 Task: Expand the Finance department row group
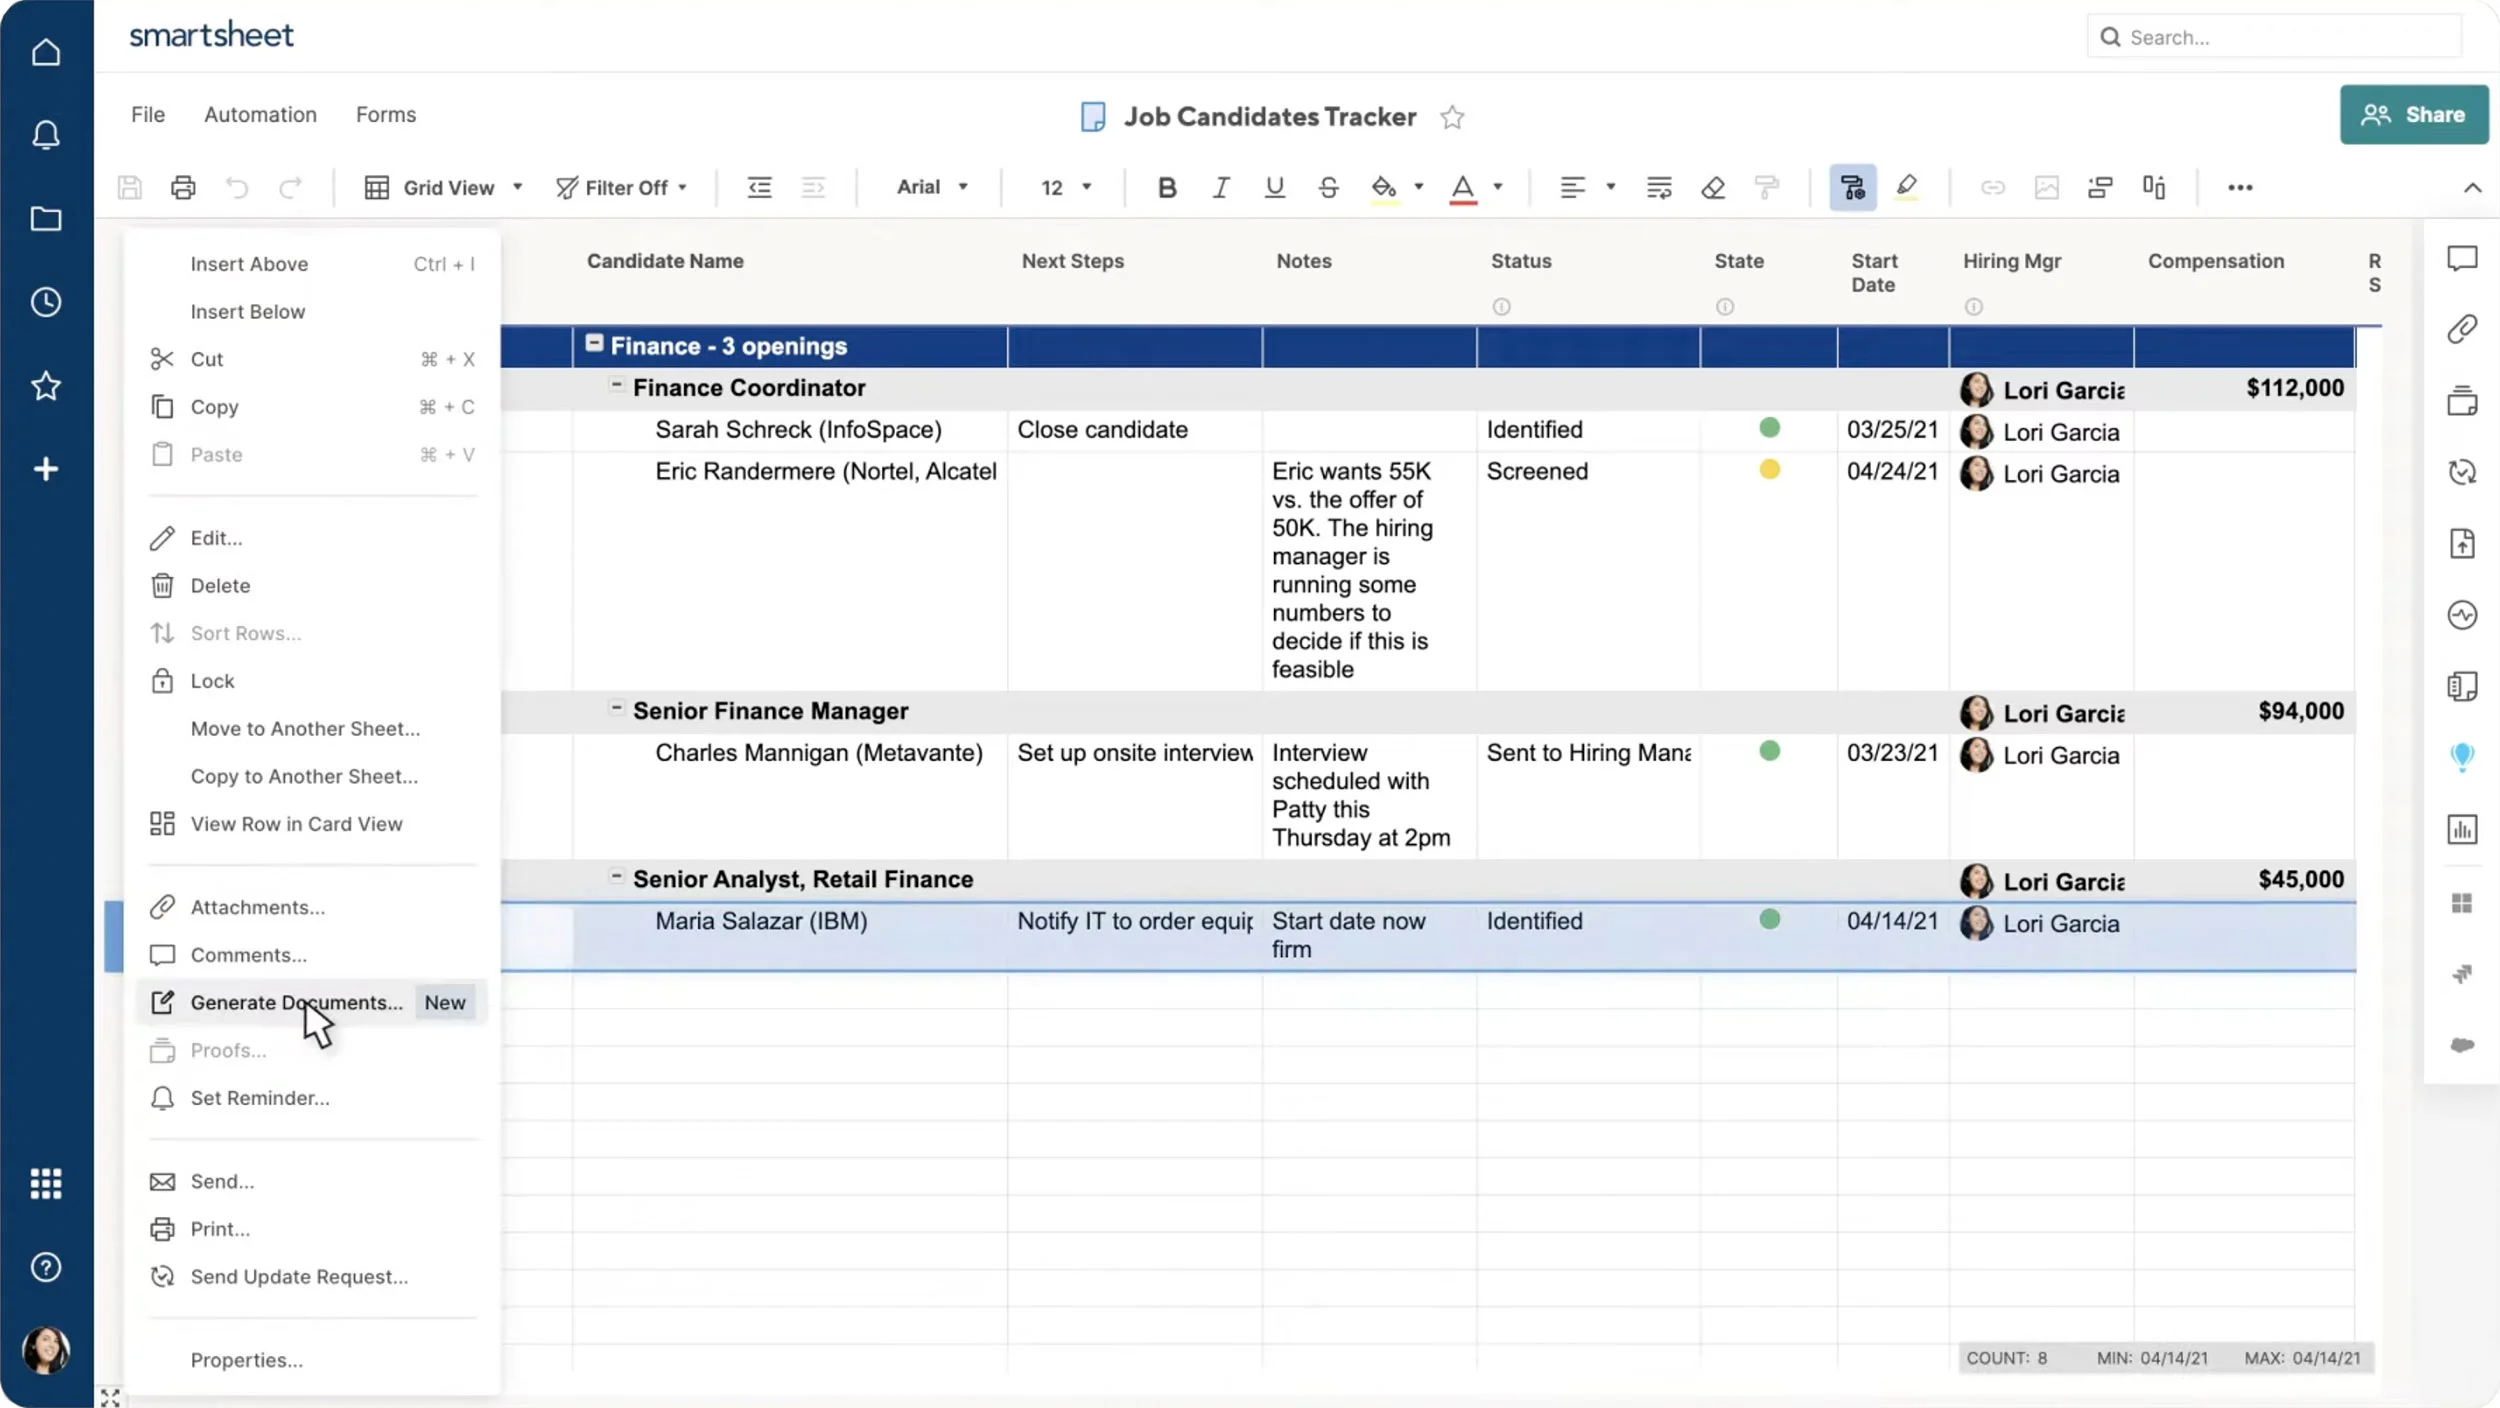tap(592, 345)
